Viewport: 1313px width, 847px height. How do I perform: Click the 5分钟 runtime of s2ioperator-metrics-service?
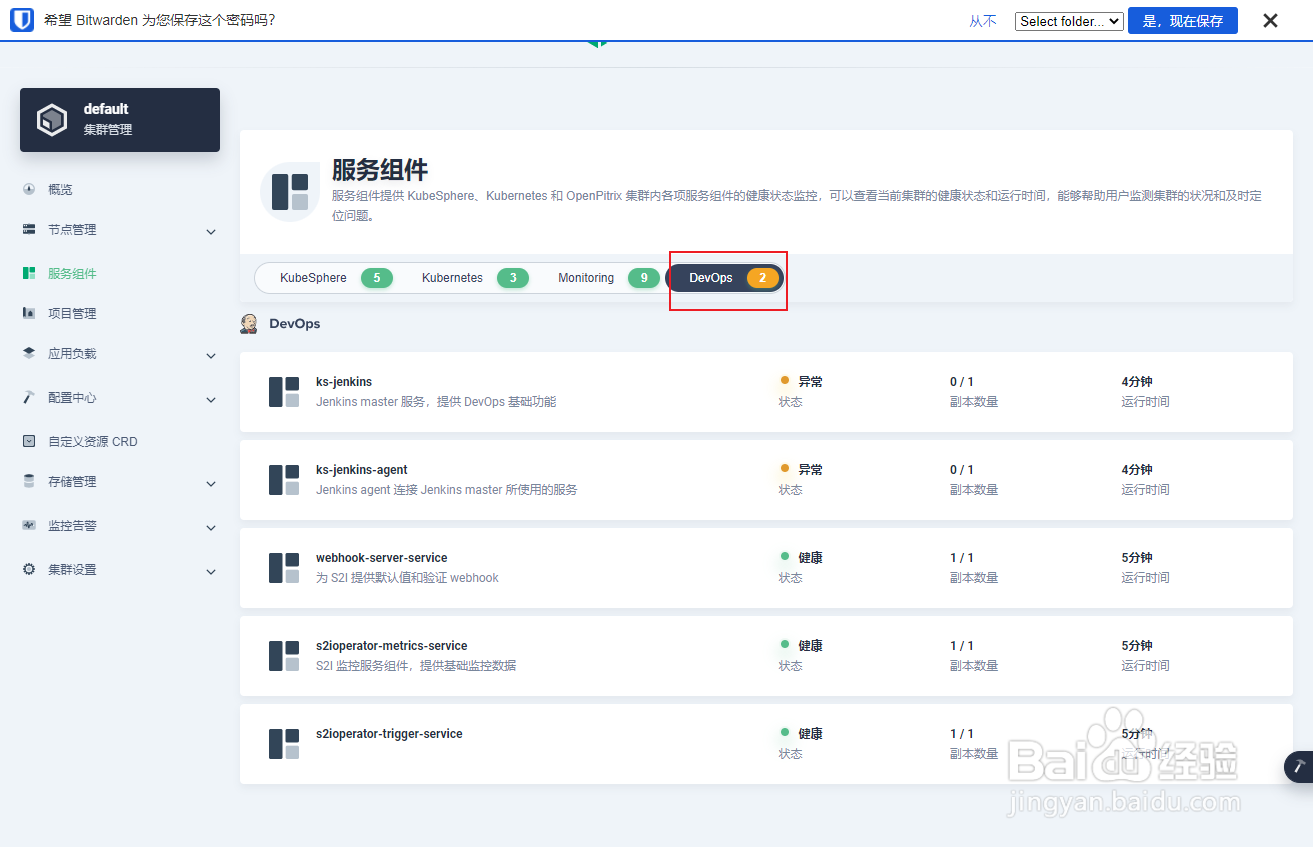coord(1137,646)
